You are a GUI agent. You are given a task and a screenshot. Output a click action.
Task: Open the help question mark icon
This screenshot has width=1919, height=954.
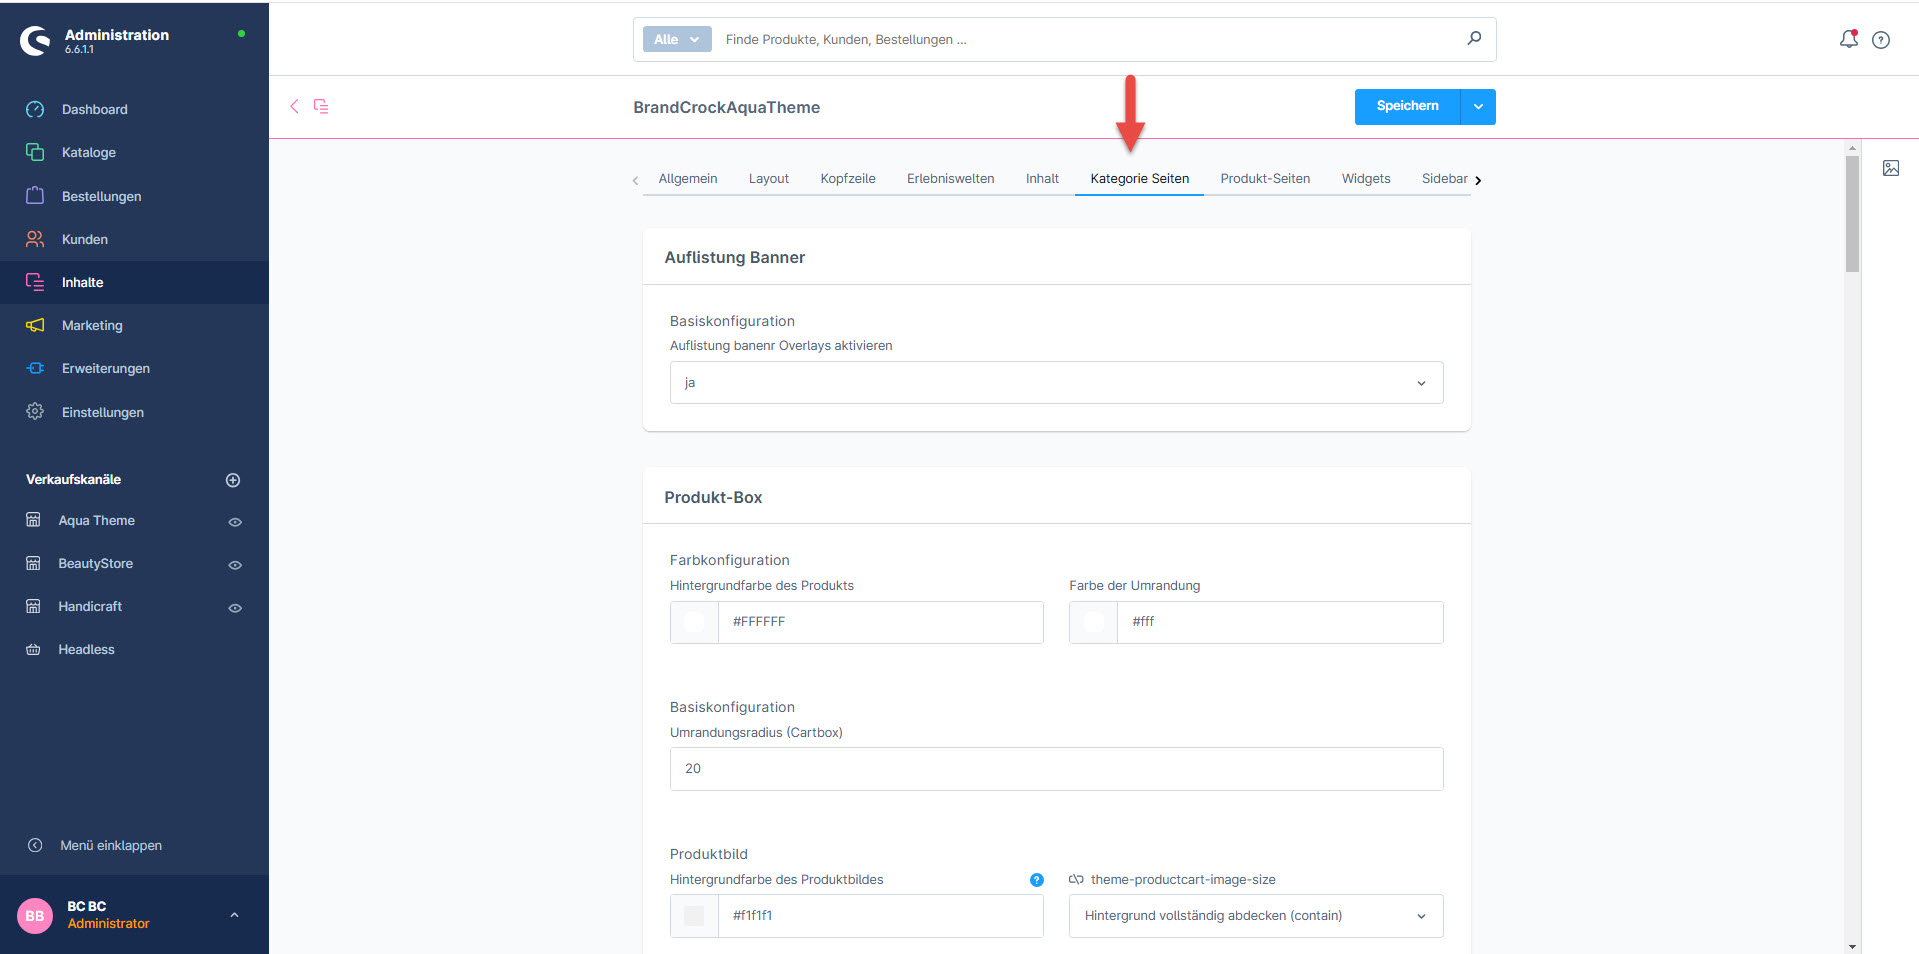pos(1881,40)
